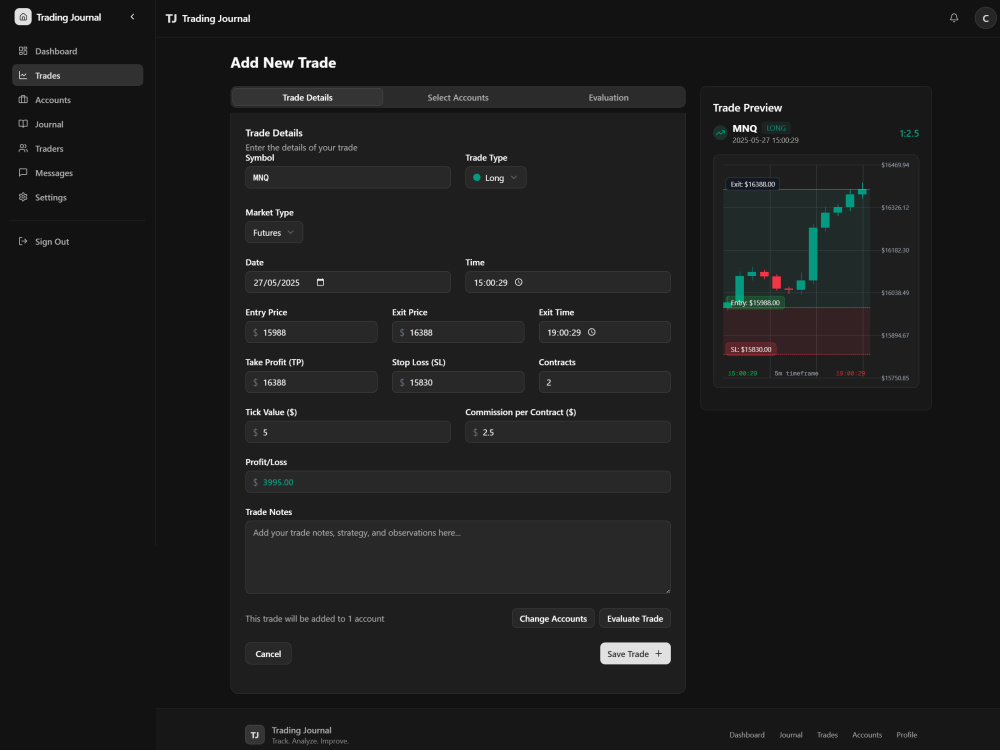
Task: Click the footer TJ logo icon
Action: pyautogui.click(x=254, y=735)
